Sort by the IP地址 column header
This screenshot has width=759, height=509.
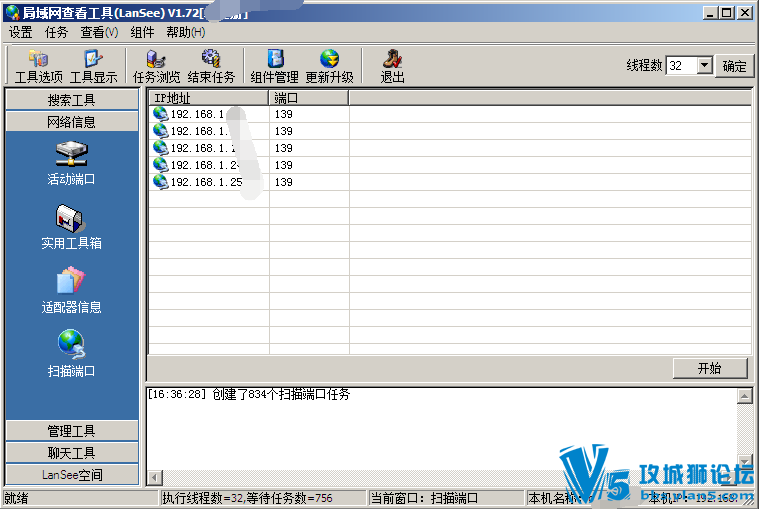(x=209, y=98)
